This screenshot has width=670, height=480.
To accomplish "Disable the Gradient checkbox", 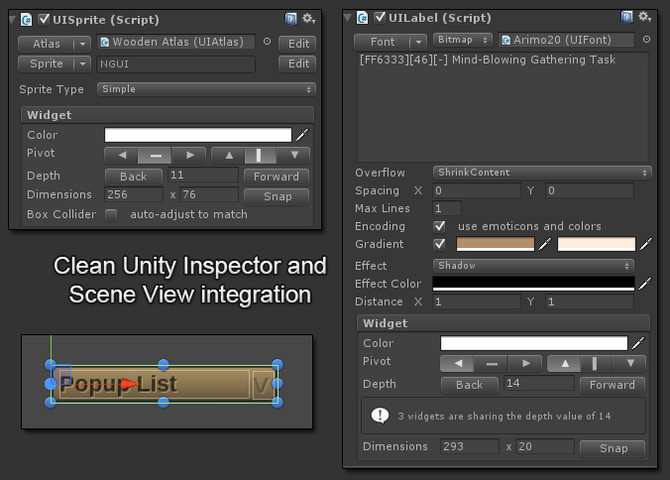I will (x=439, y=244).
